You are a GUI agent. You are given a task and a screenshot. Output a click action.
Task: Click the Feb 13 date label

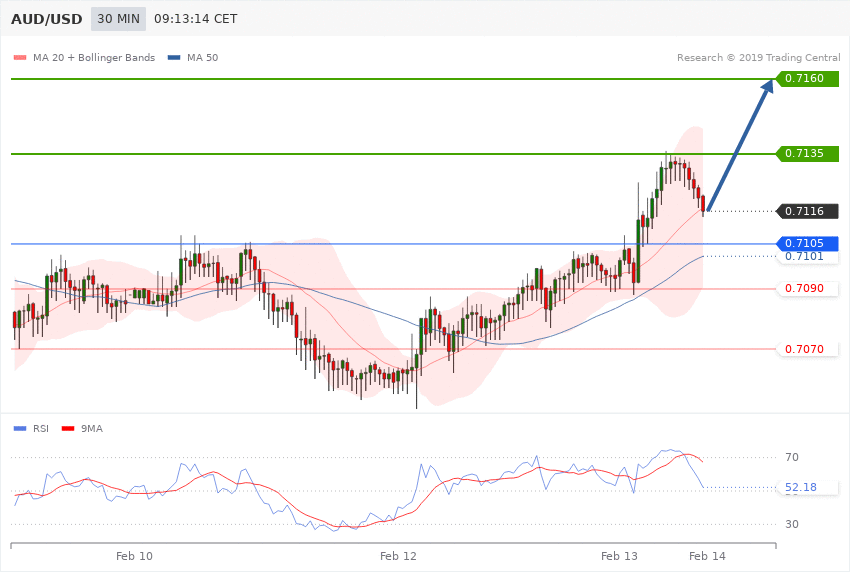point(620,556)
